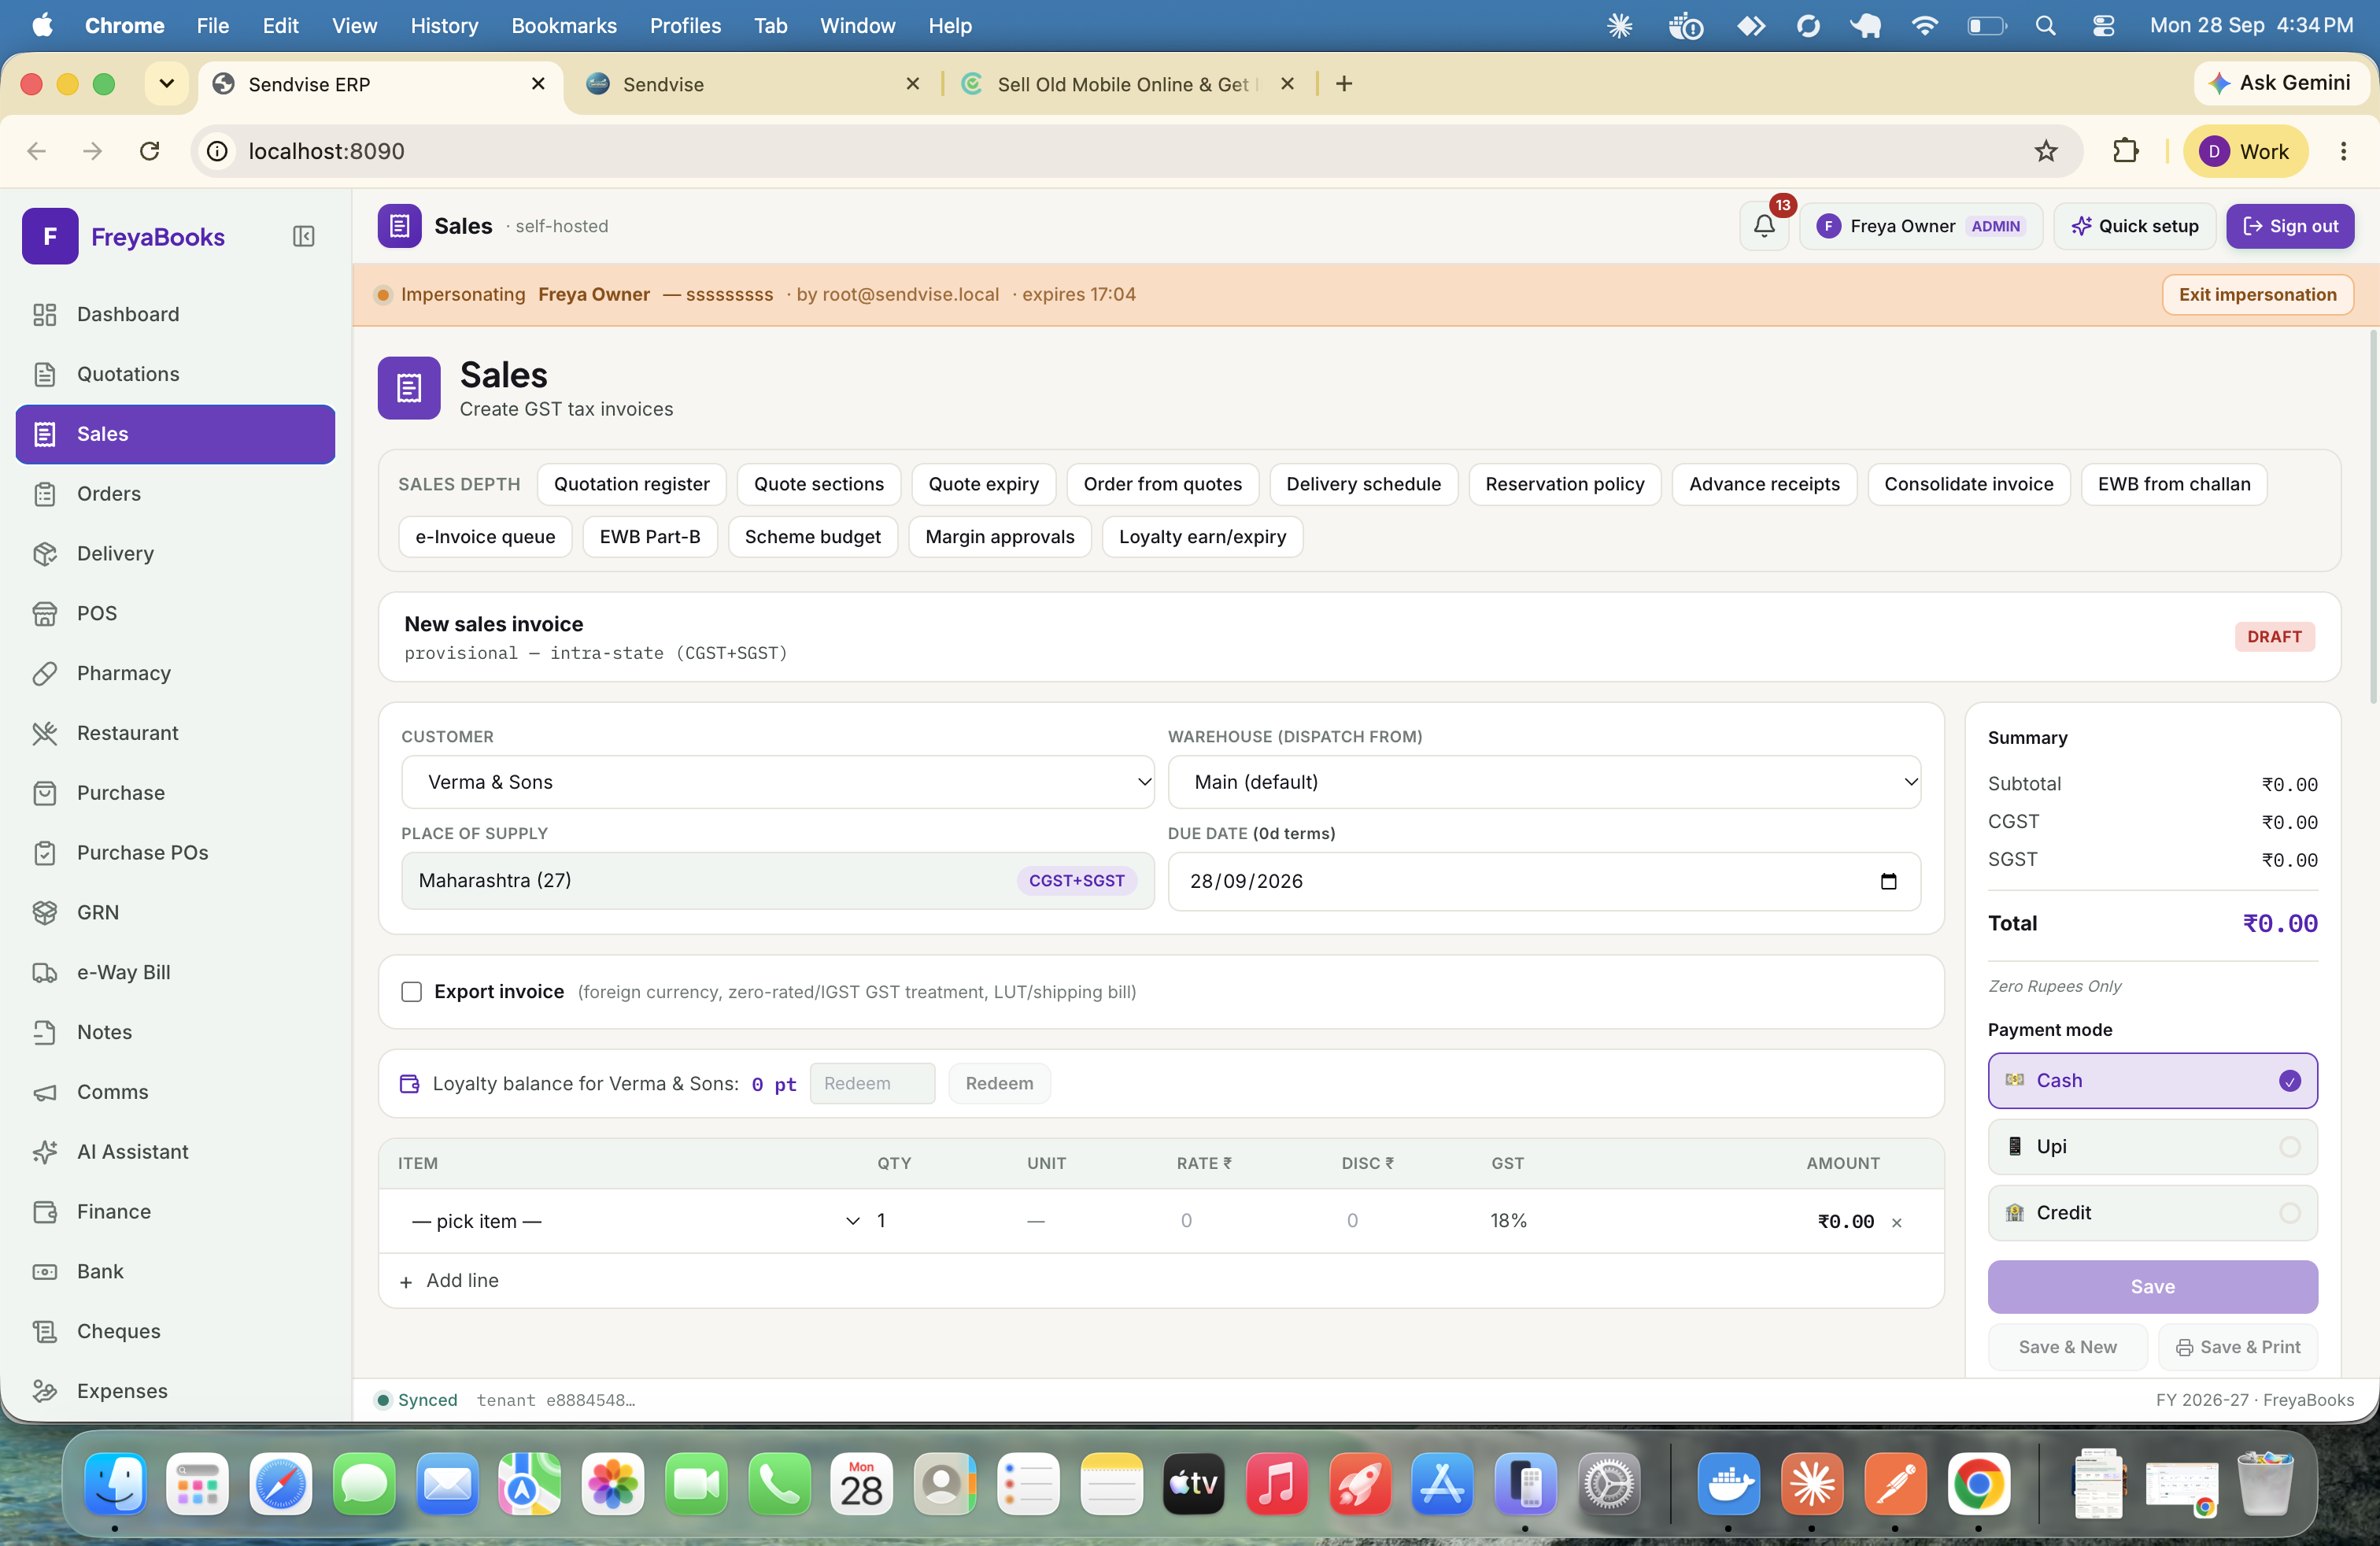Screen dimensions: 2380x1546
Task: Launch Docker from the macOS dock
Action: (x=1728, y=1484)
